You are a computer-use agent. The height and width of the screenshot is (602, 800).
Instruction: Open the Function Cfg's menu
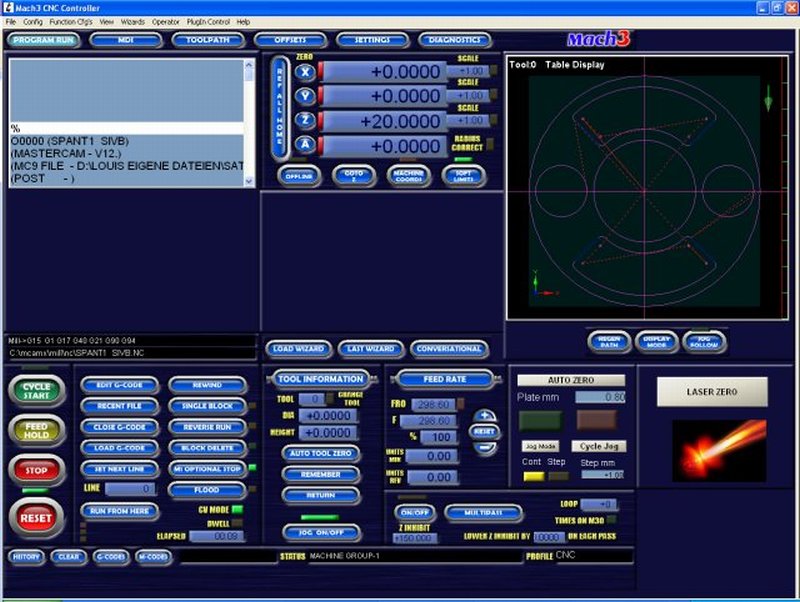coord(71,22)
